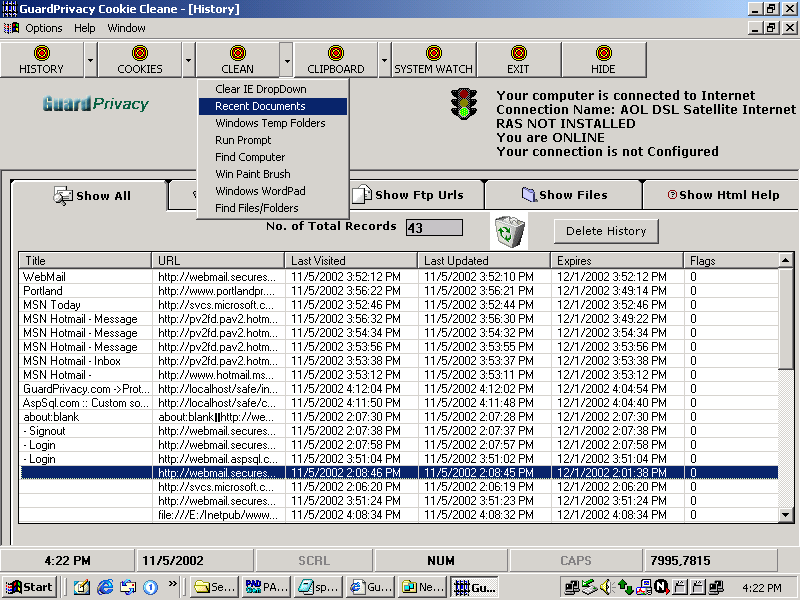This screenshot has width=800, height=600.
Task: Select the Portland history row
Action: (399, 291)
